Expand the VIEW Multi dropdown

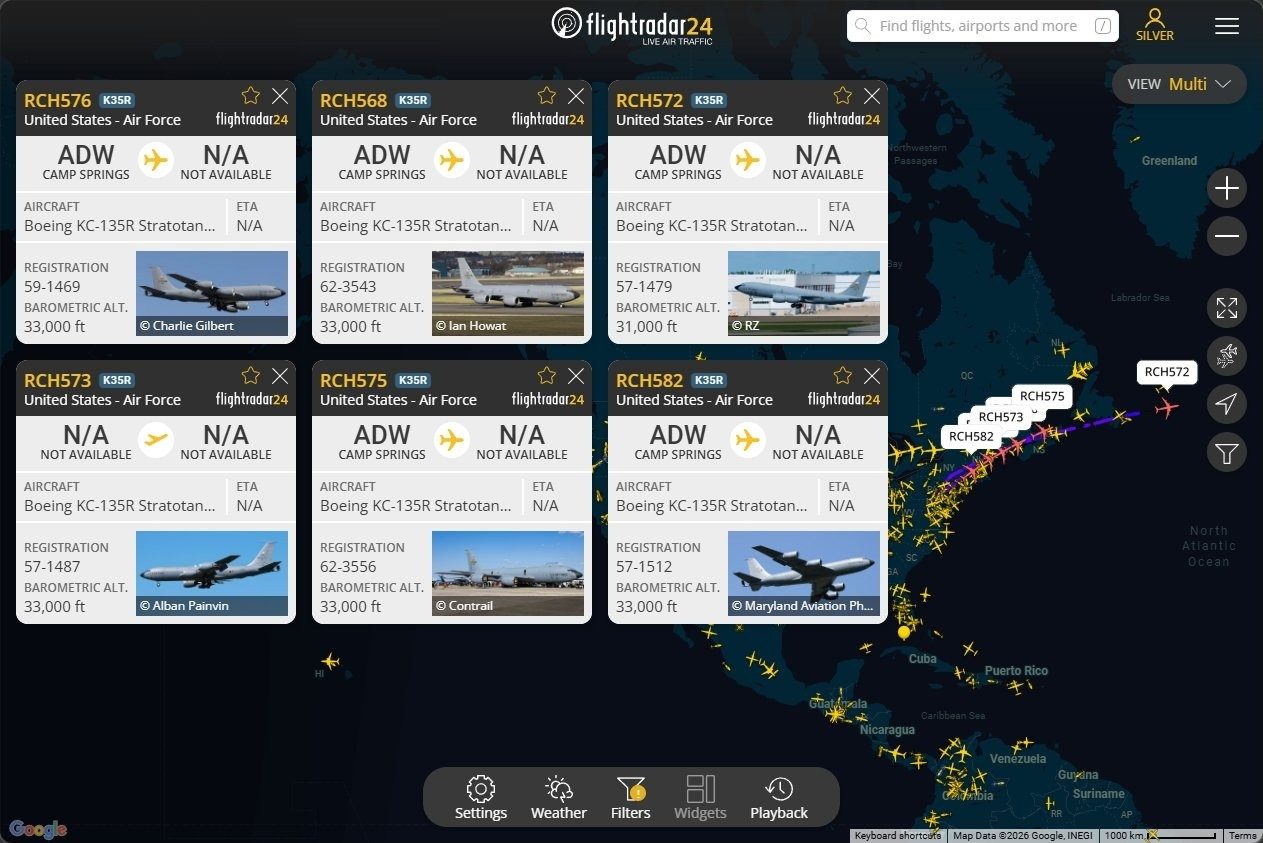click(1179, 84)
